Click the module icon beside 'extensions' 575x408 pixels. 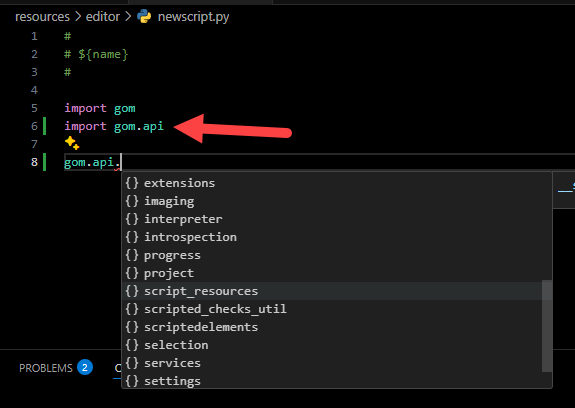click(132, 183)
